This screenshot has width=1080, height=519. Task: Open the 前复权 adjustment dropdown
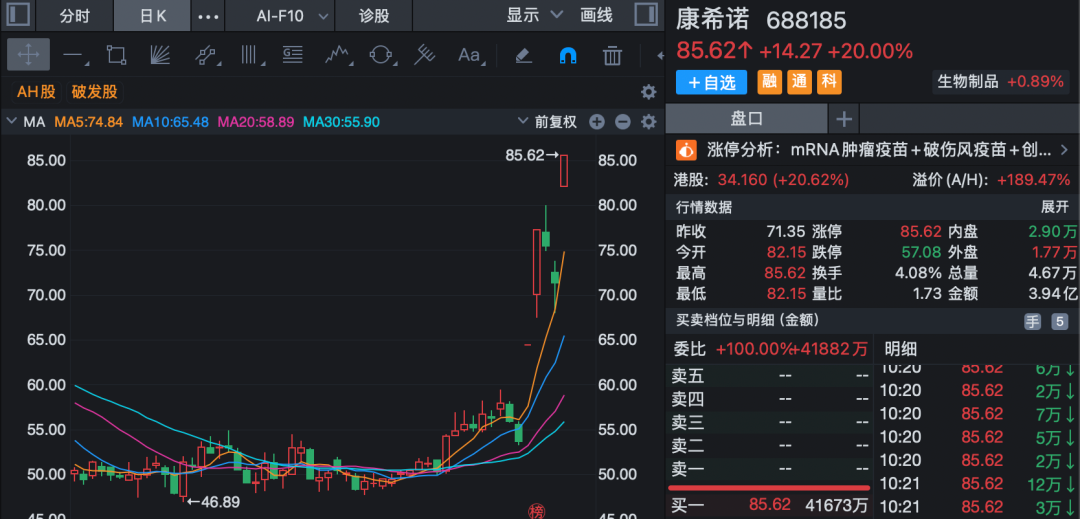pyautogui.click(x=548, y=123)
